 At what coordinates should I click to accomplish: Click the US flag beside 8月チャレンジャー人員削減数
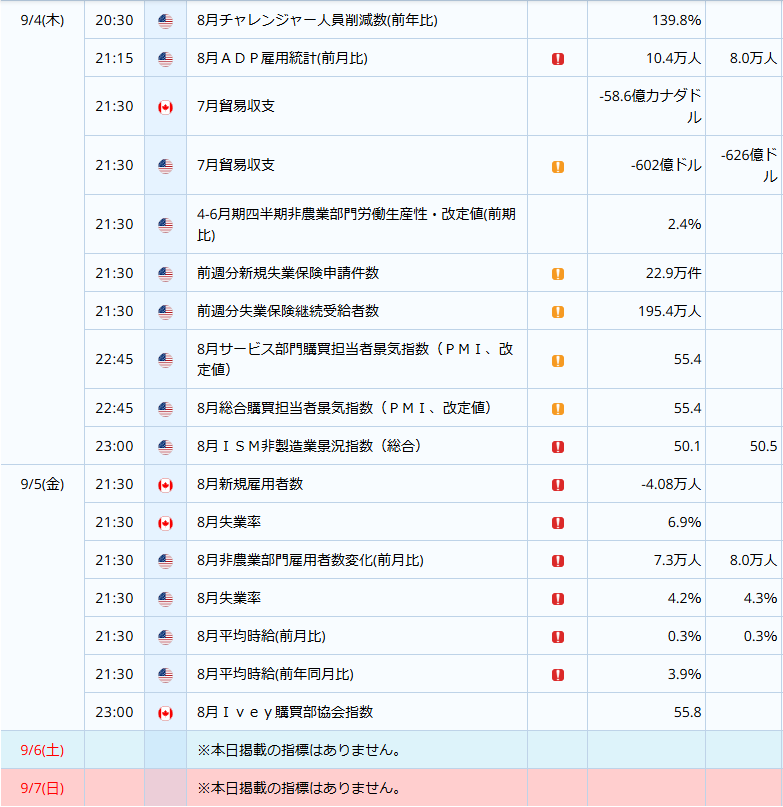pyautogui.click(x=165, y=21)
